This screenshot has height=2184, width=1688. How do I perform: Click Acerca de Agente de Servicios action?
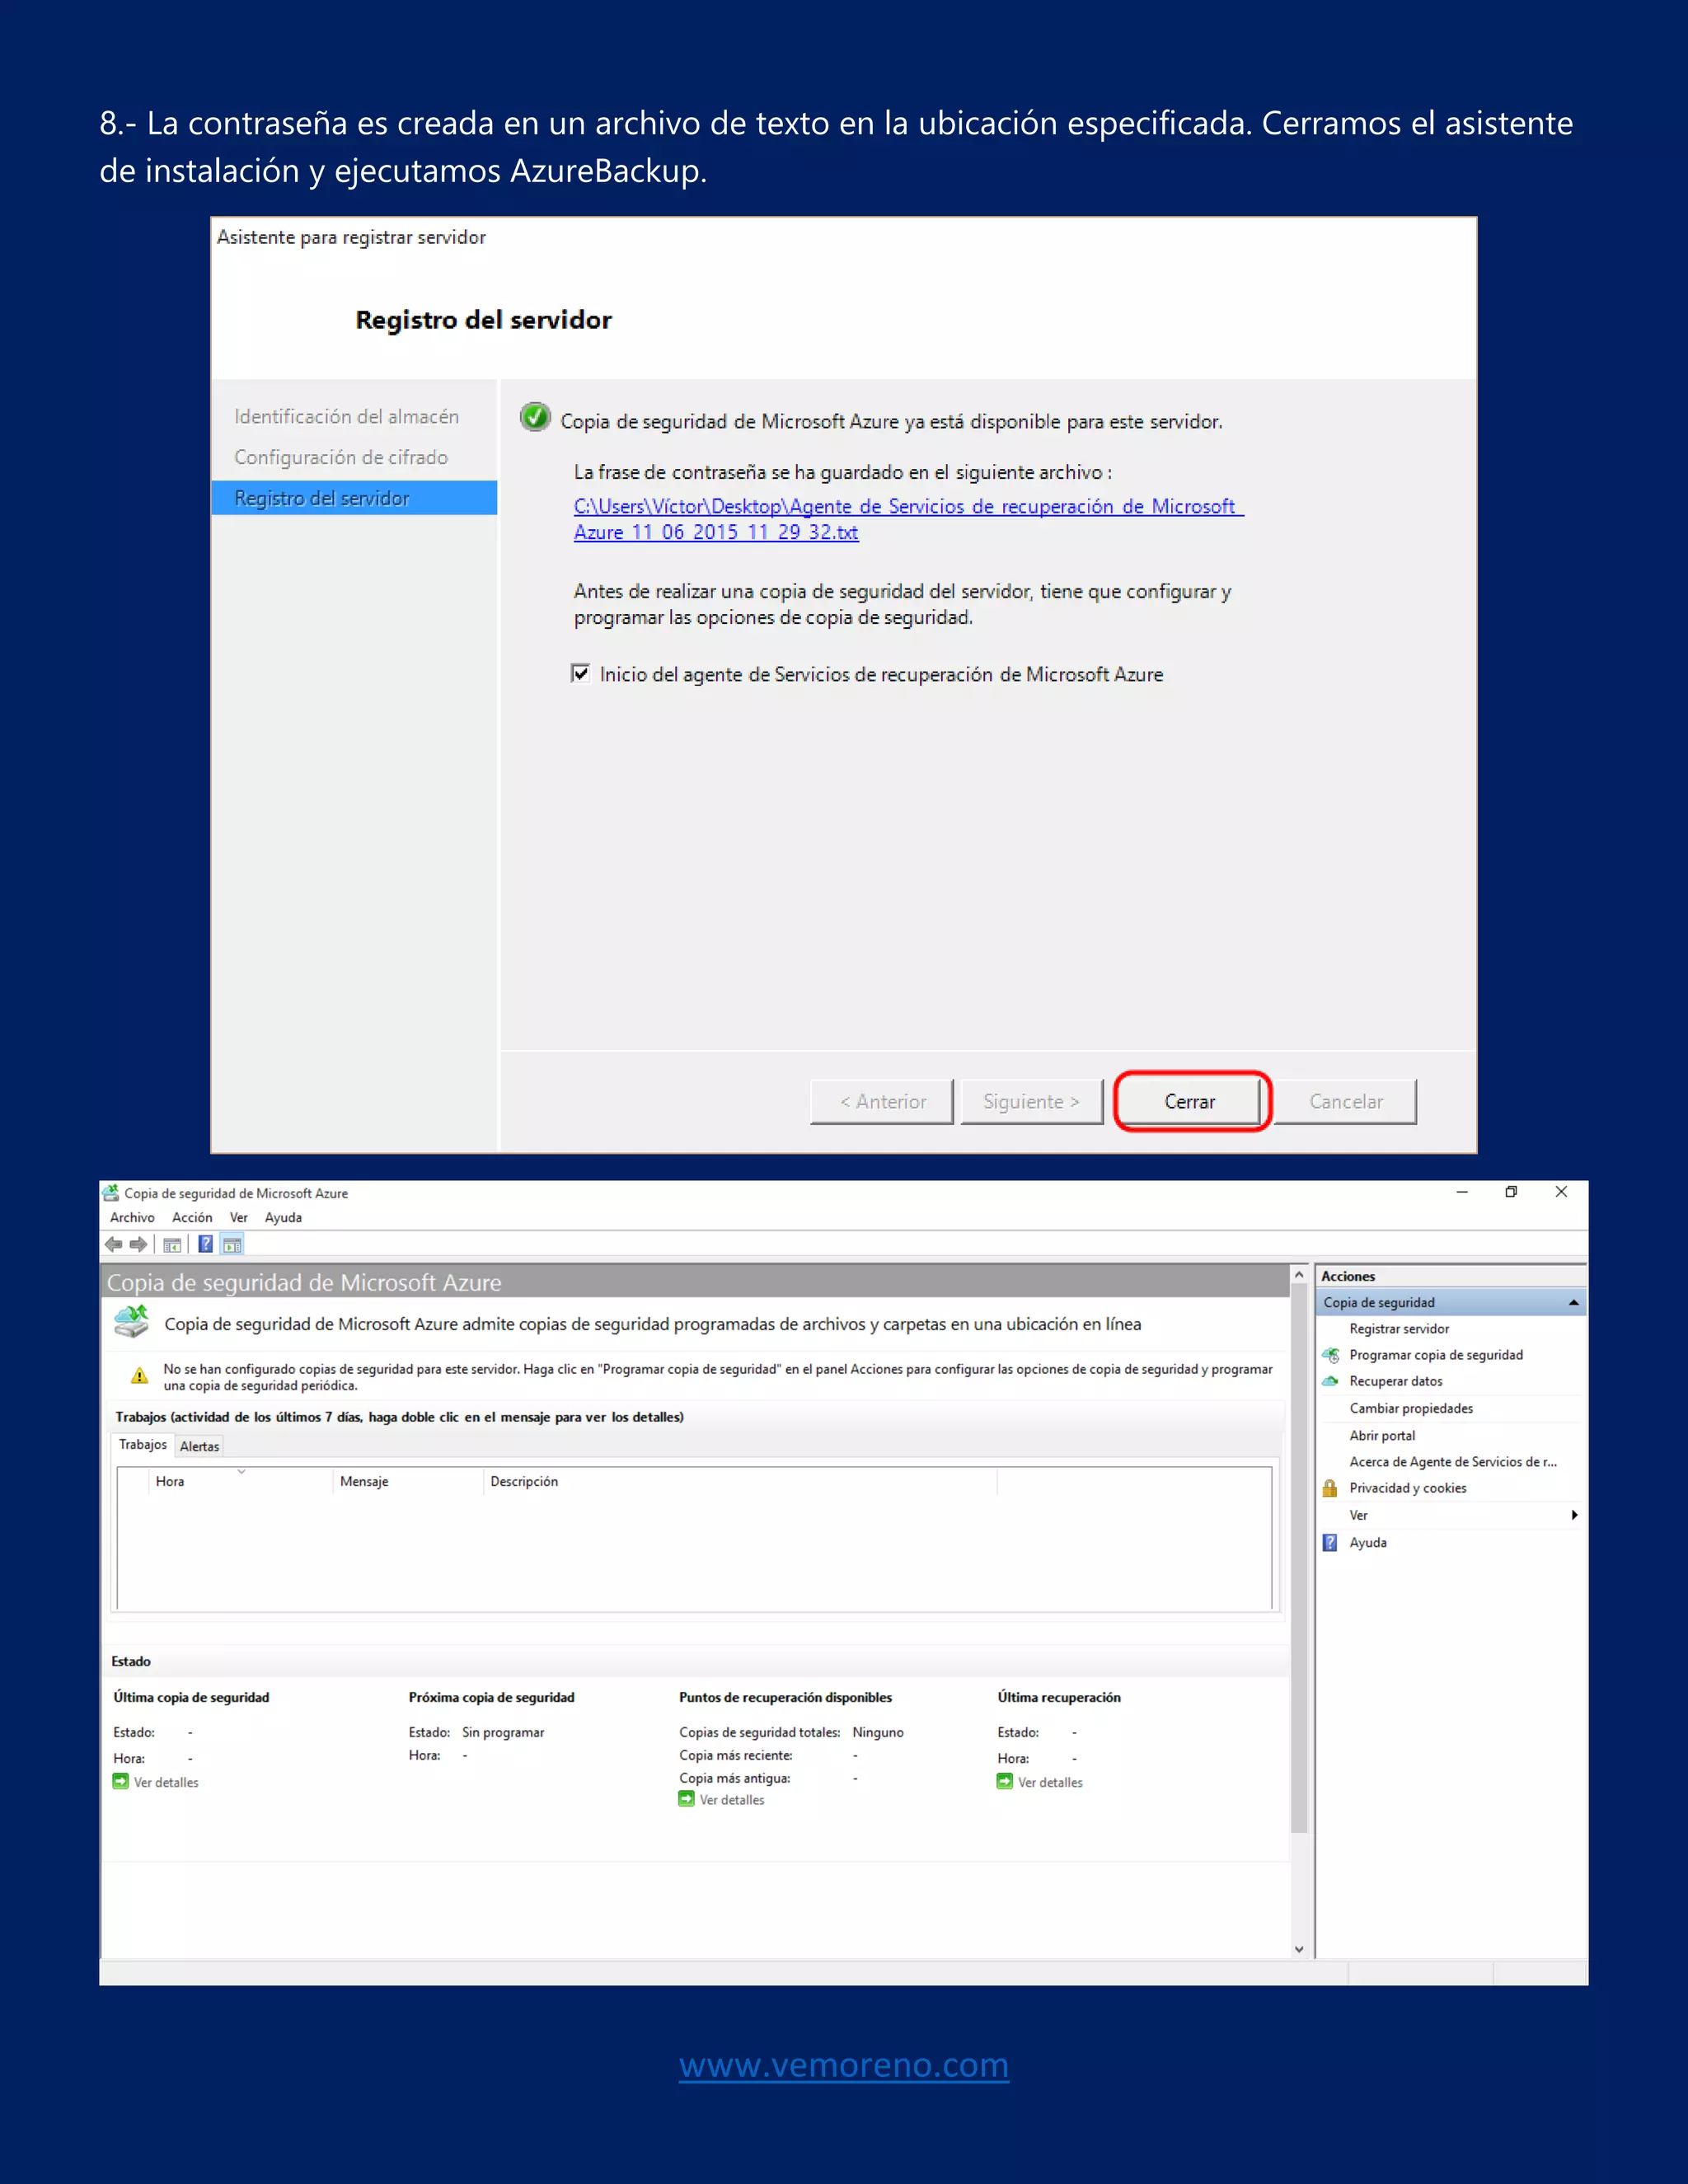tap(1452, 1461)
